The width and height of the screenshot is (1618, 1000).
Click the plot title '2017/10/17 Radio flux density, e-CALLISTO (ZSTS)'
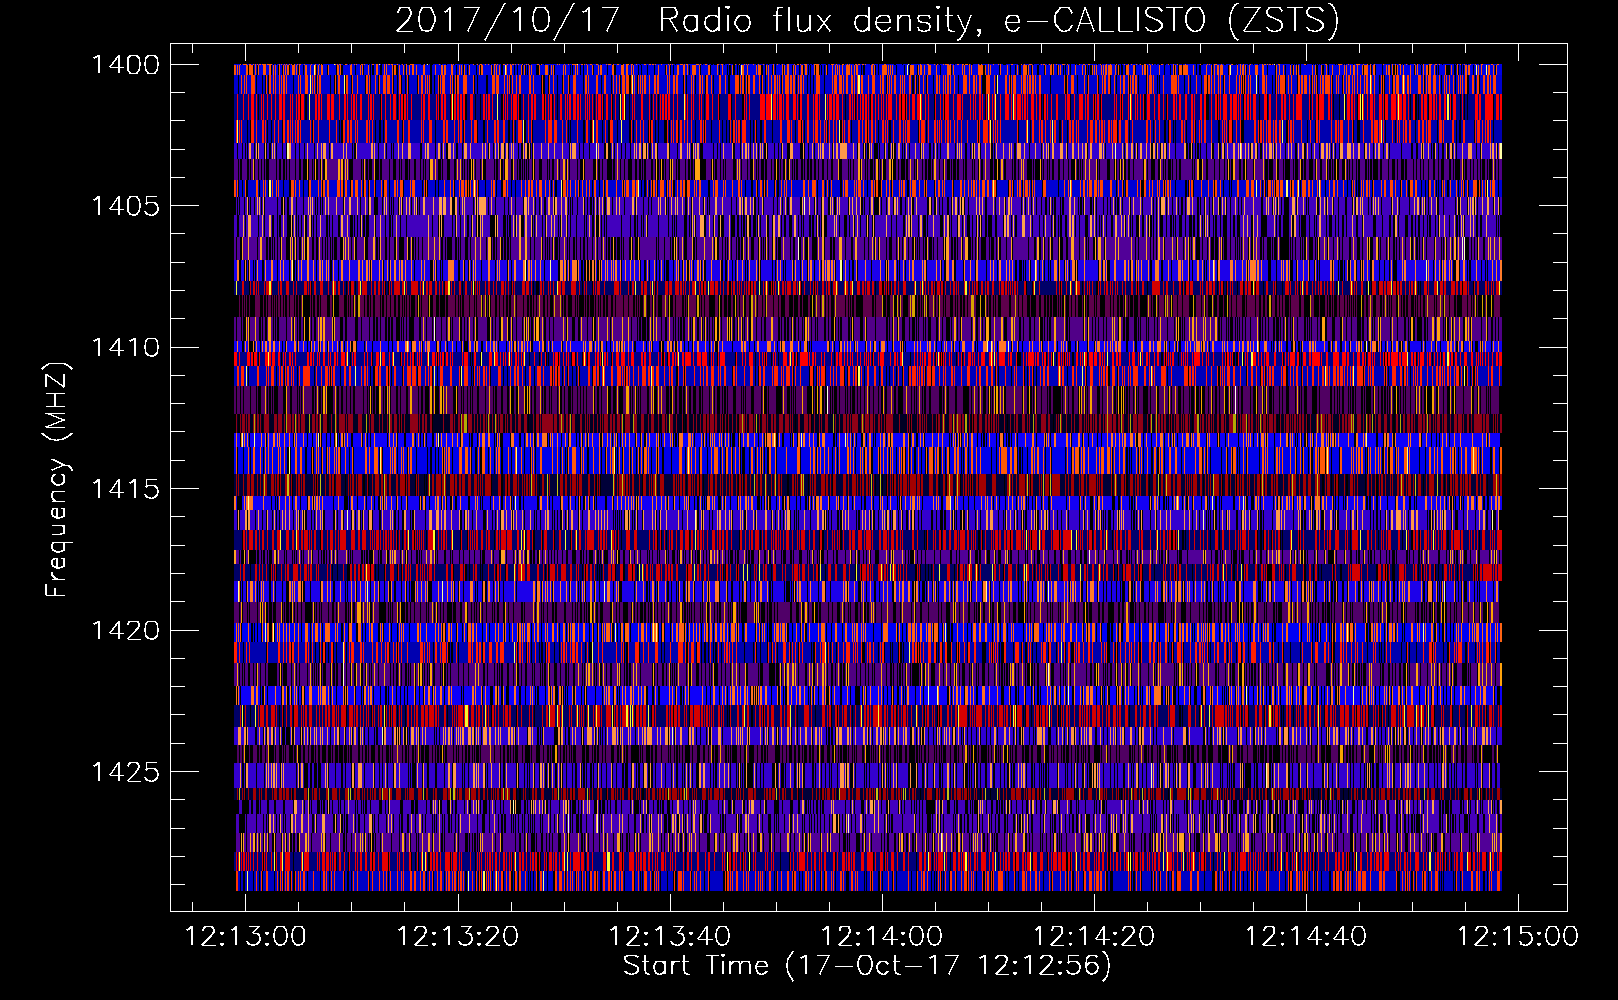(867, 21)
